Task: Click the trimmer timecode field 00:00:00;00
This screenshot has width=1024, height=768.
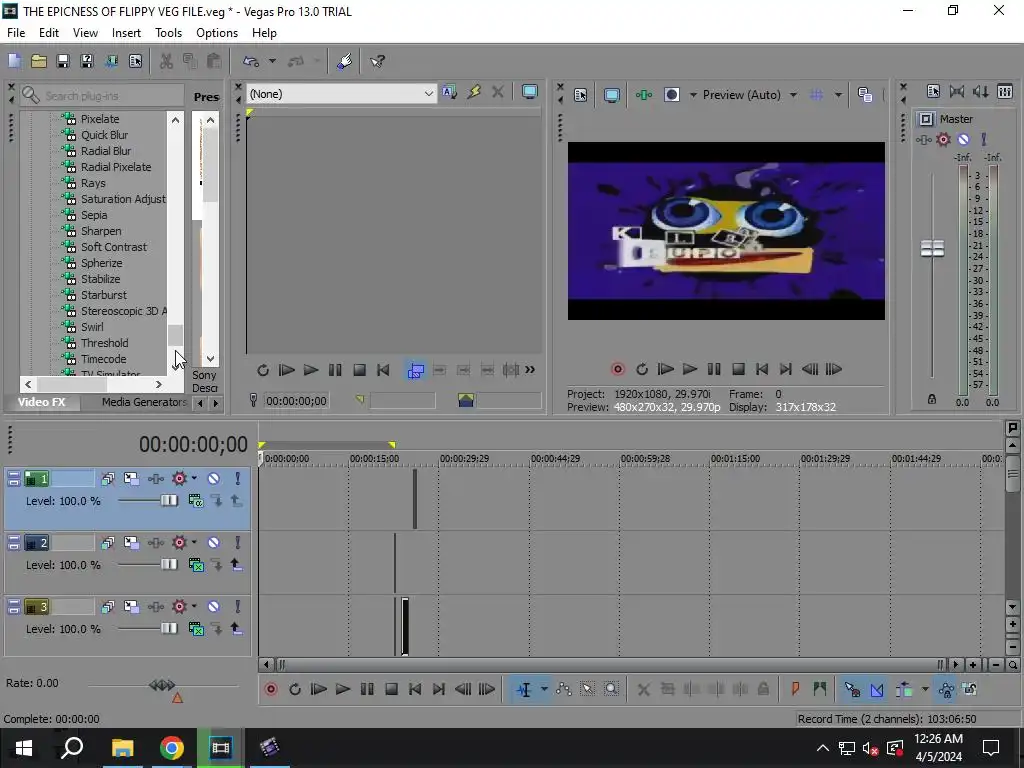Action: coord(296,400)
